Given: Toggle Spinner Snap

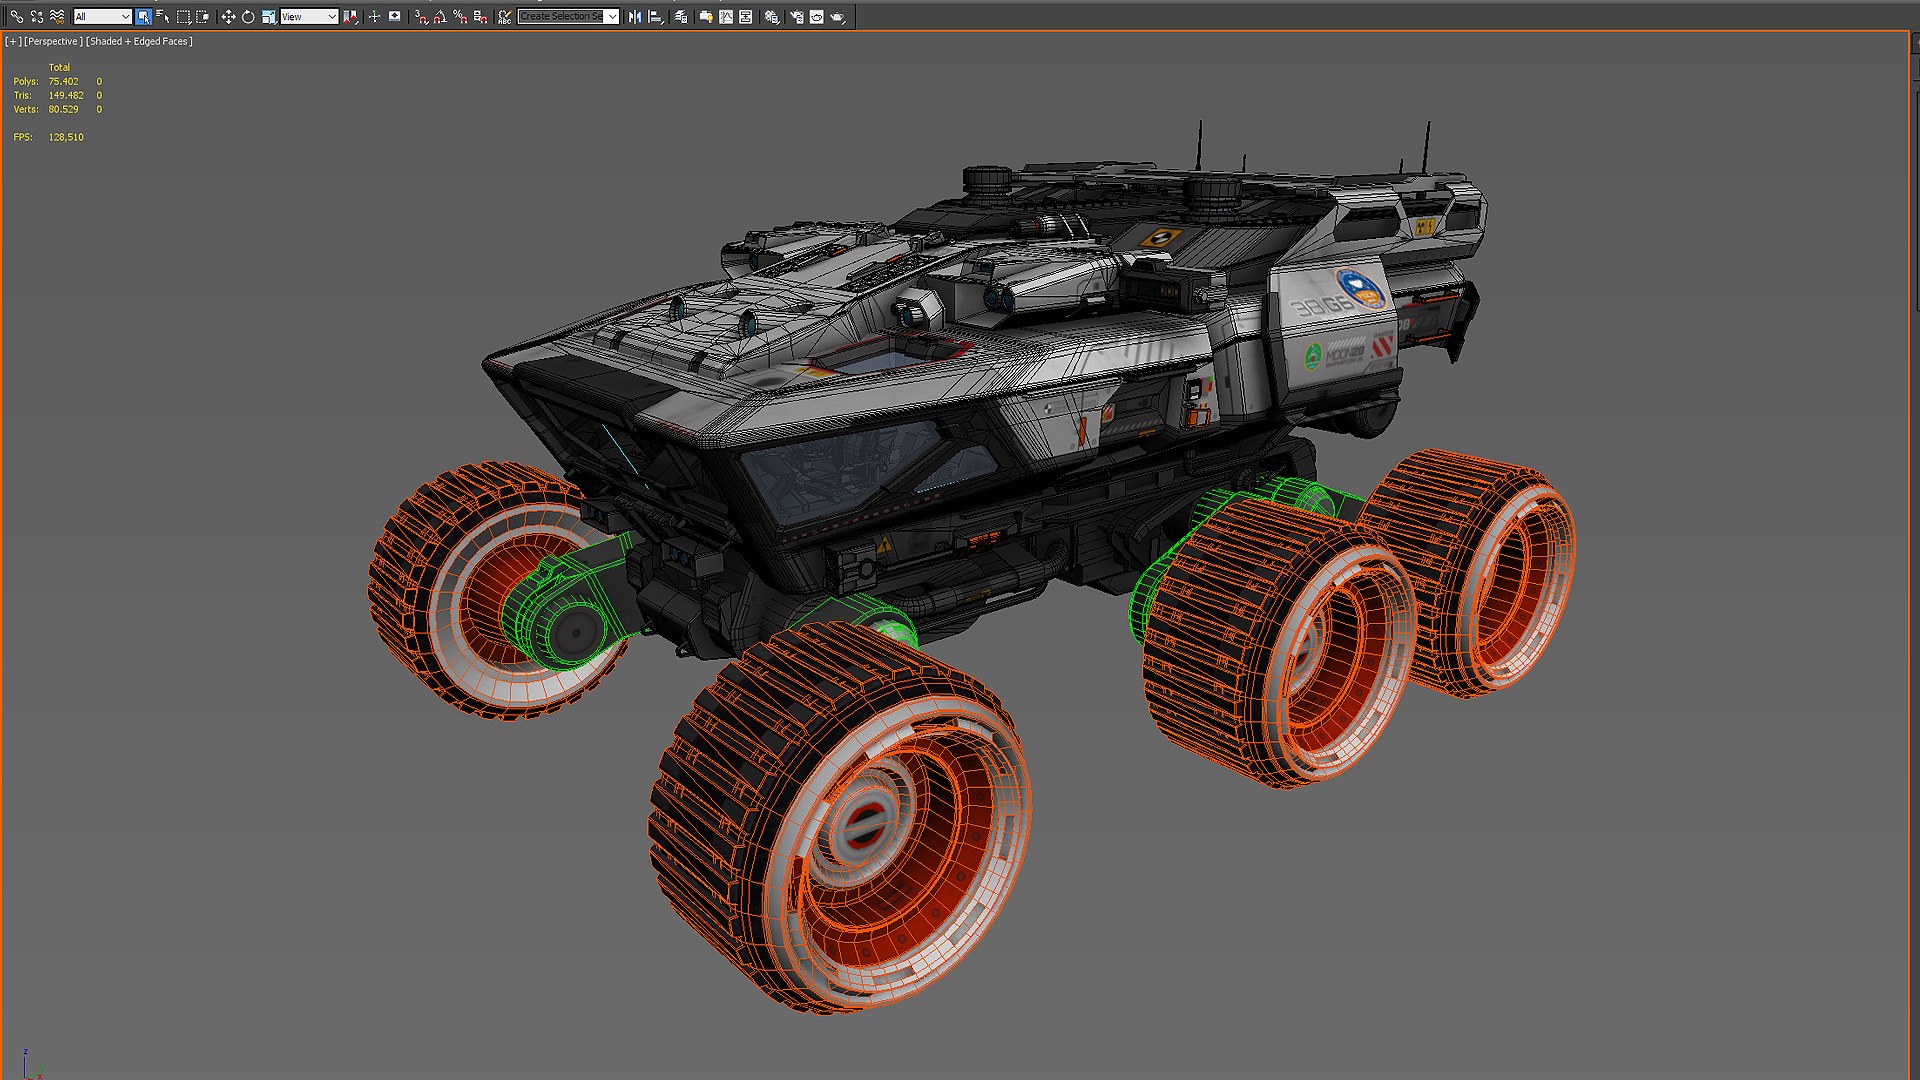Looking at the screenshot, I should pos(480,17).
